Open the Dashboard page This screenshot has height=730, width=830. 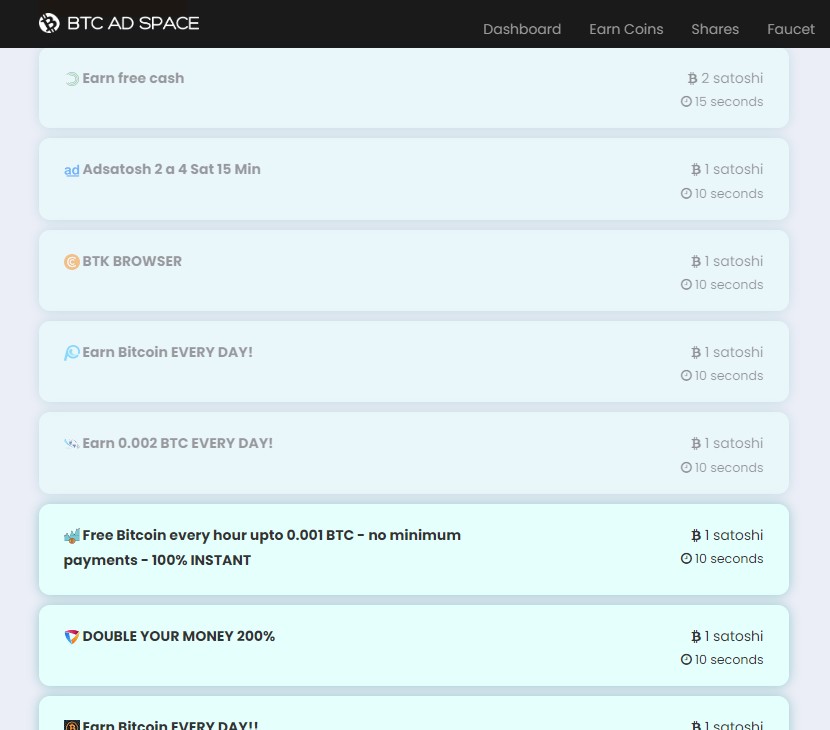tap(522, 29)
